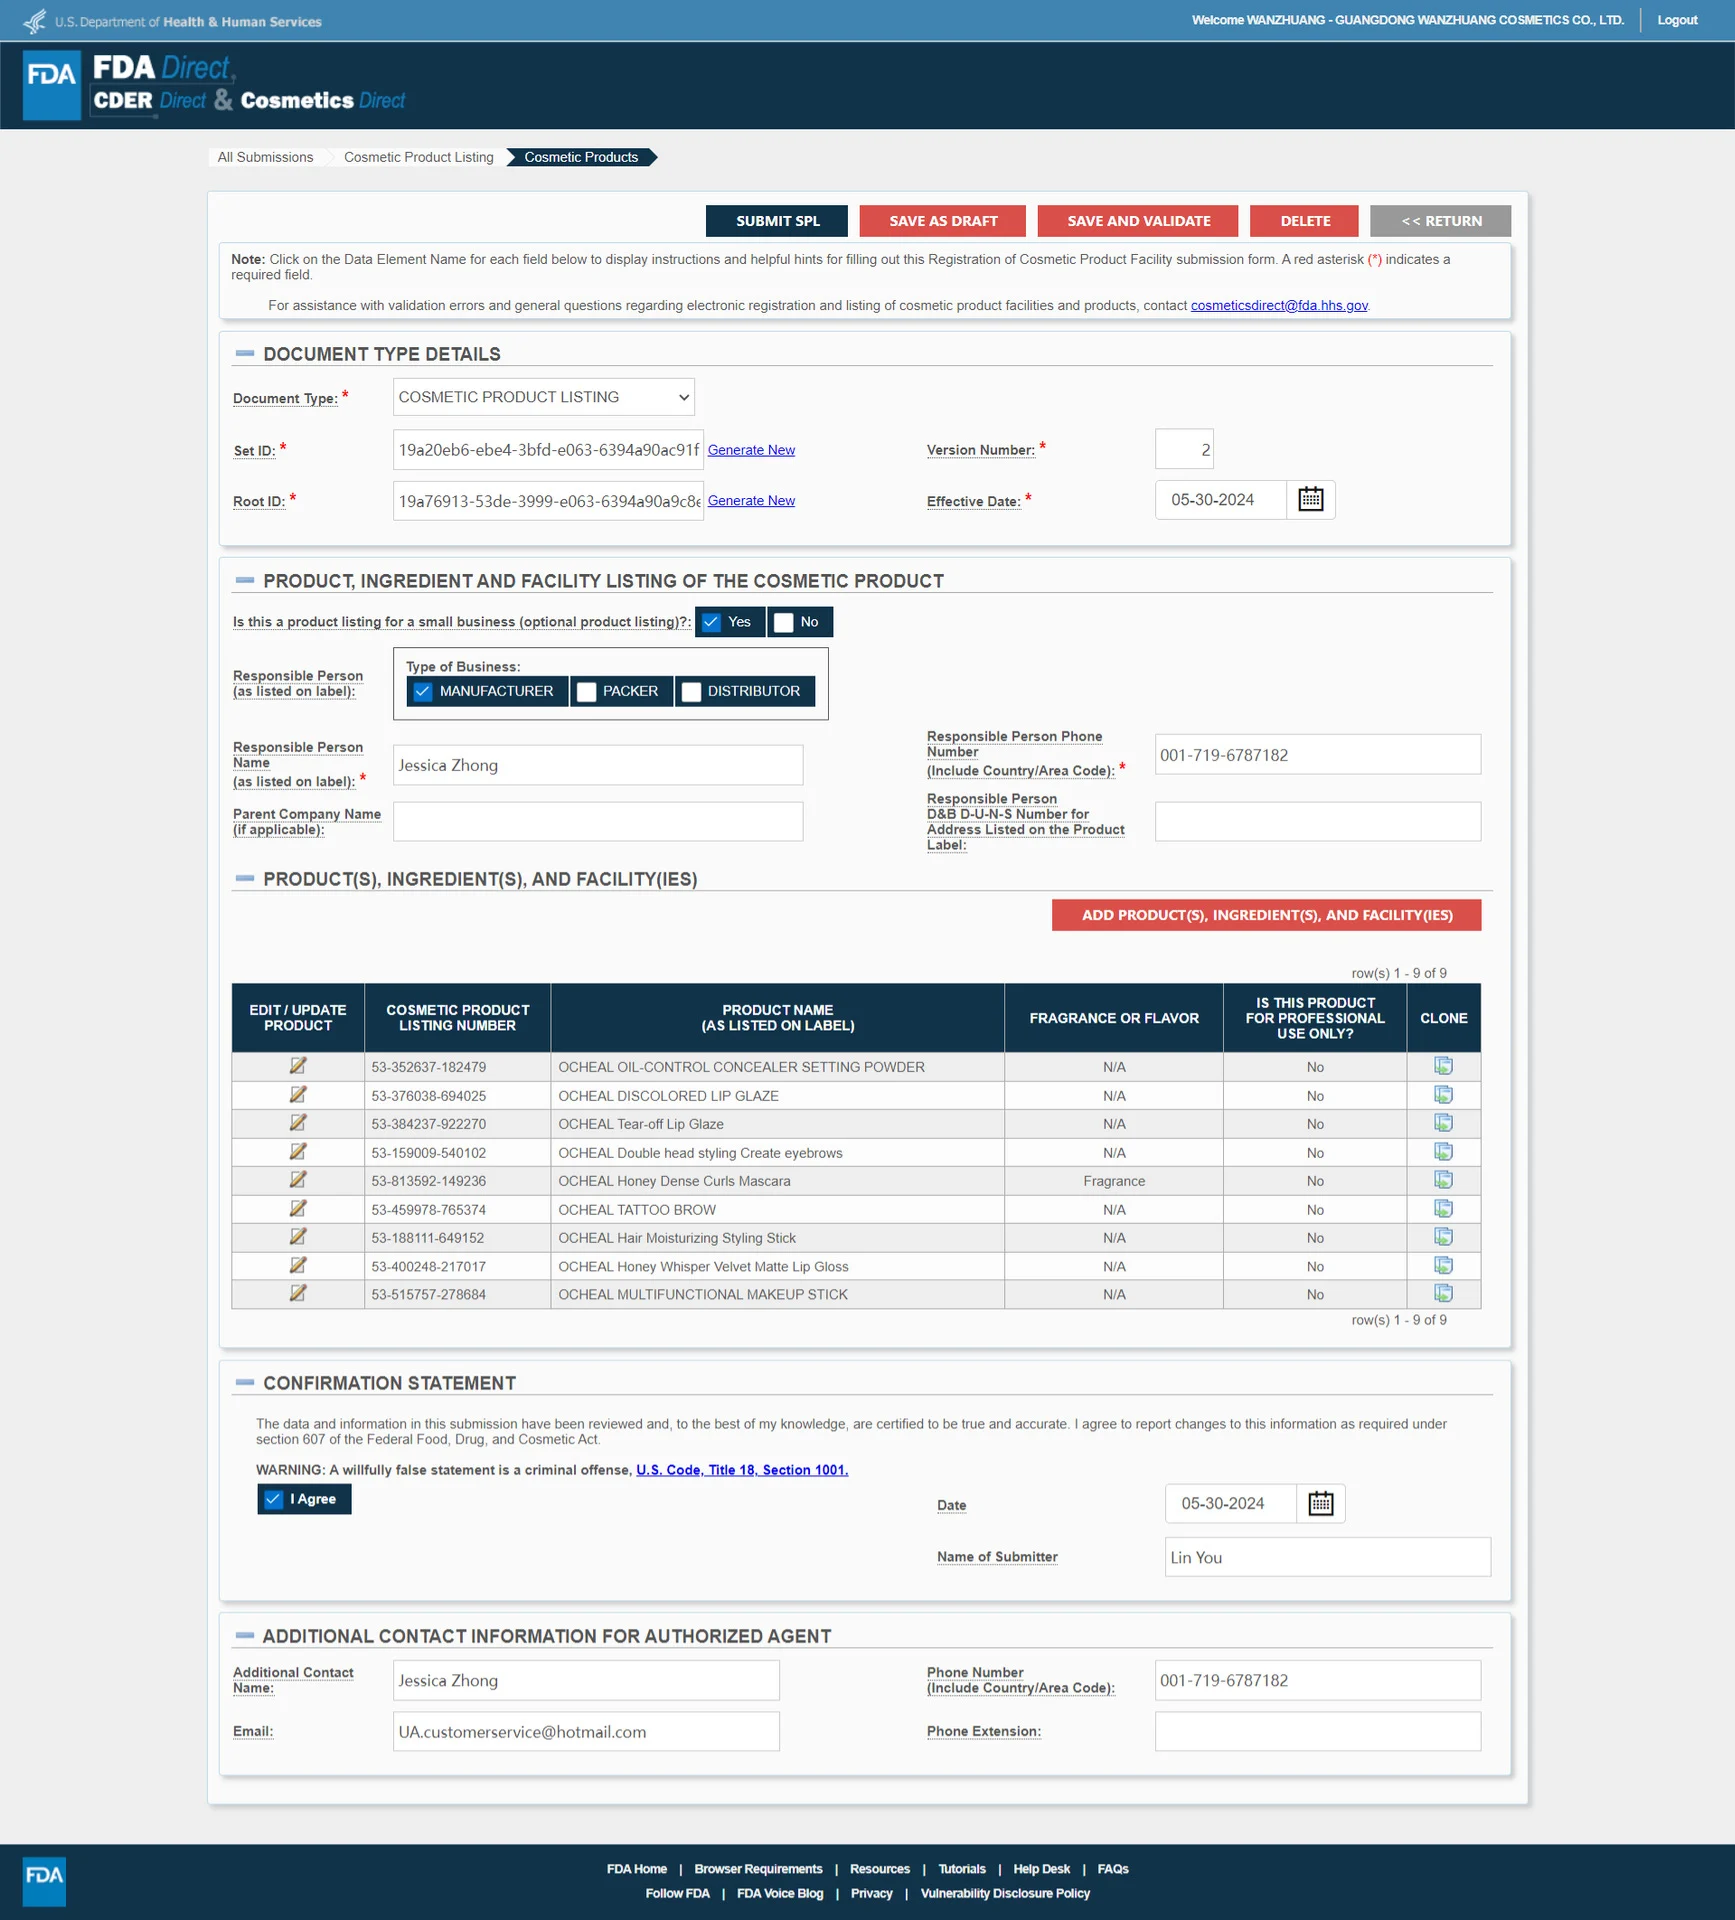Image resolution: width=1735 pixels, height=1920 pixels.
Task: Clone the OIL-CONTROL CONCEALER SETTING POWDER row
Action: point(1443,1066)
